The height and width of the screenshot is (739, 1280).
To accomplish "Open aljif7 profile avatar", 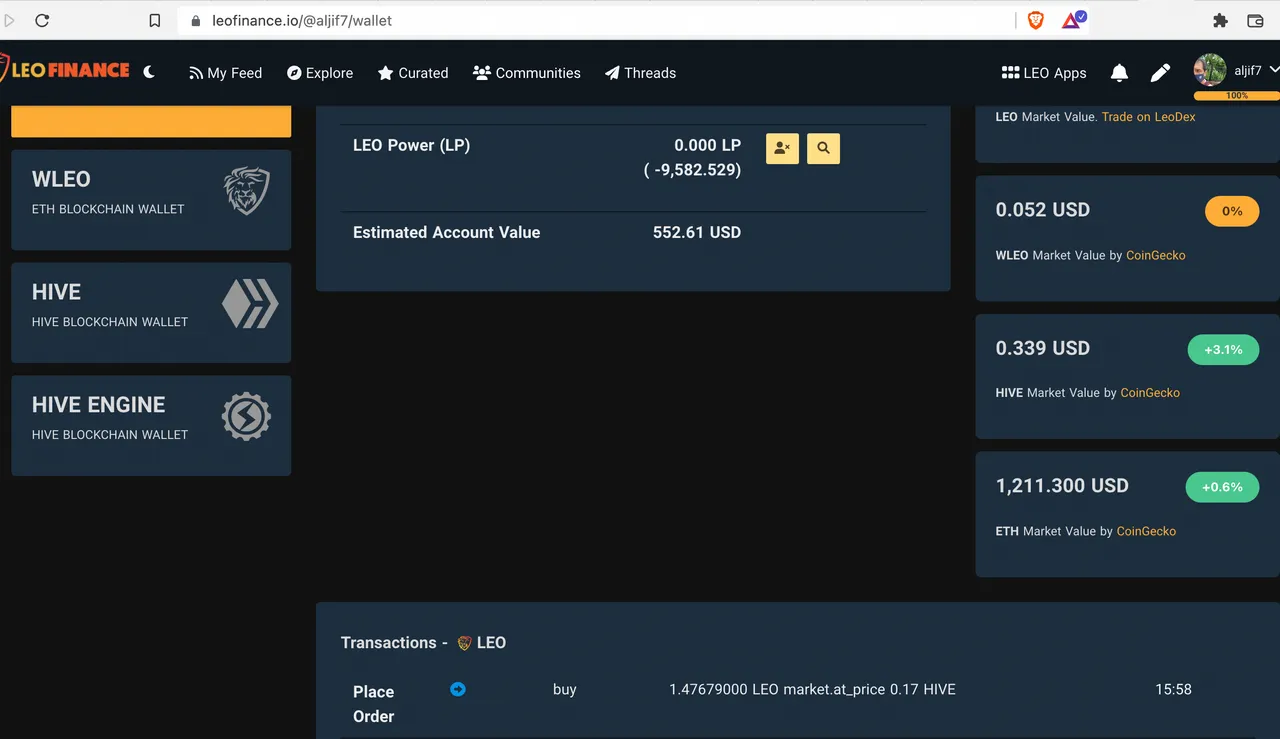I will point(1210,70).
